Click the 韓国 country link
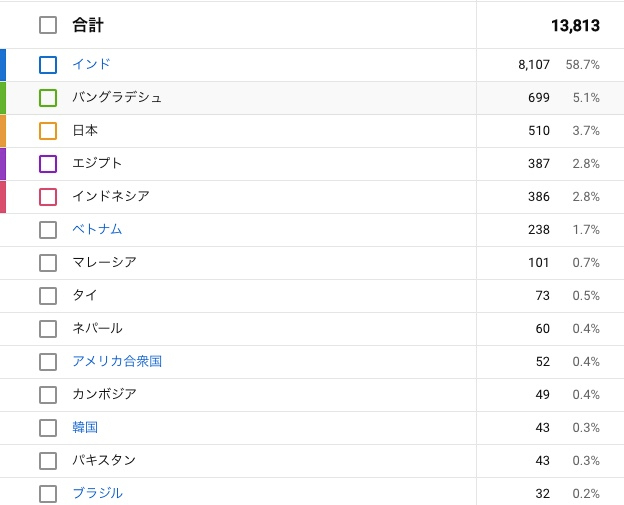Viewport: 624px width, 505px height. pos(85,427)
